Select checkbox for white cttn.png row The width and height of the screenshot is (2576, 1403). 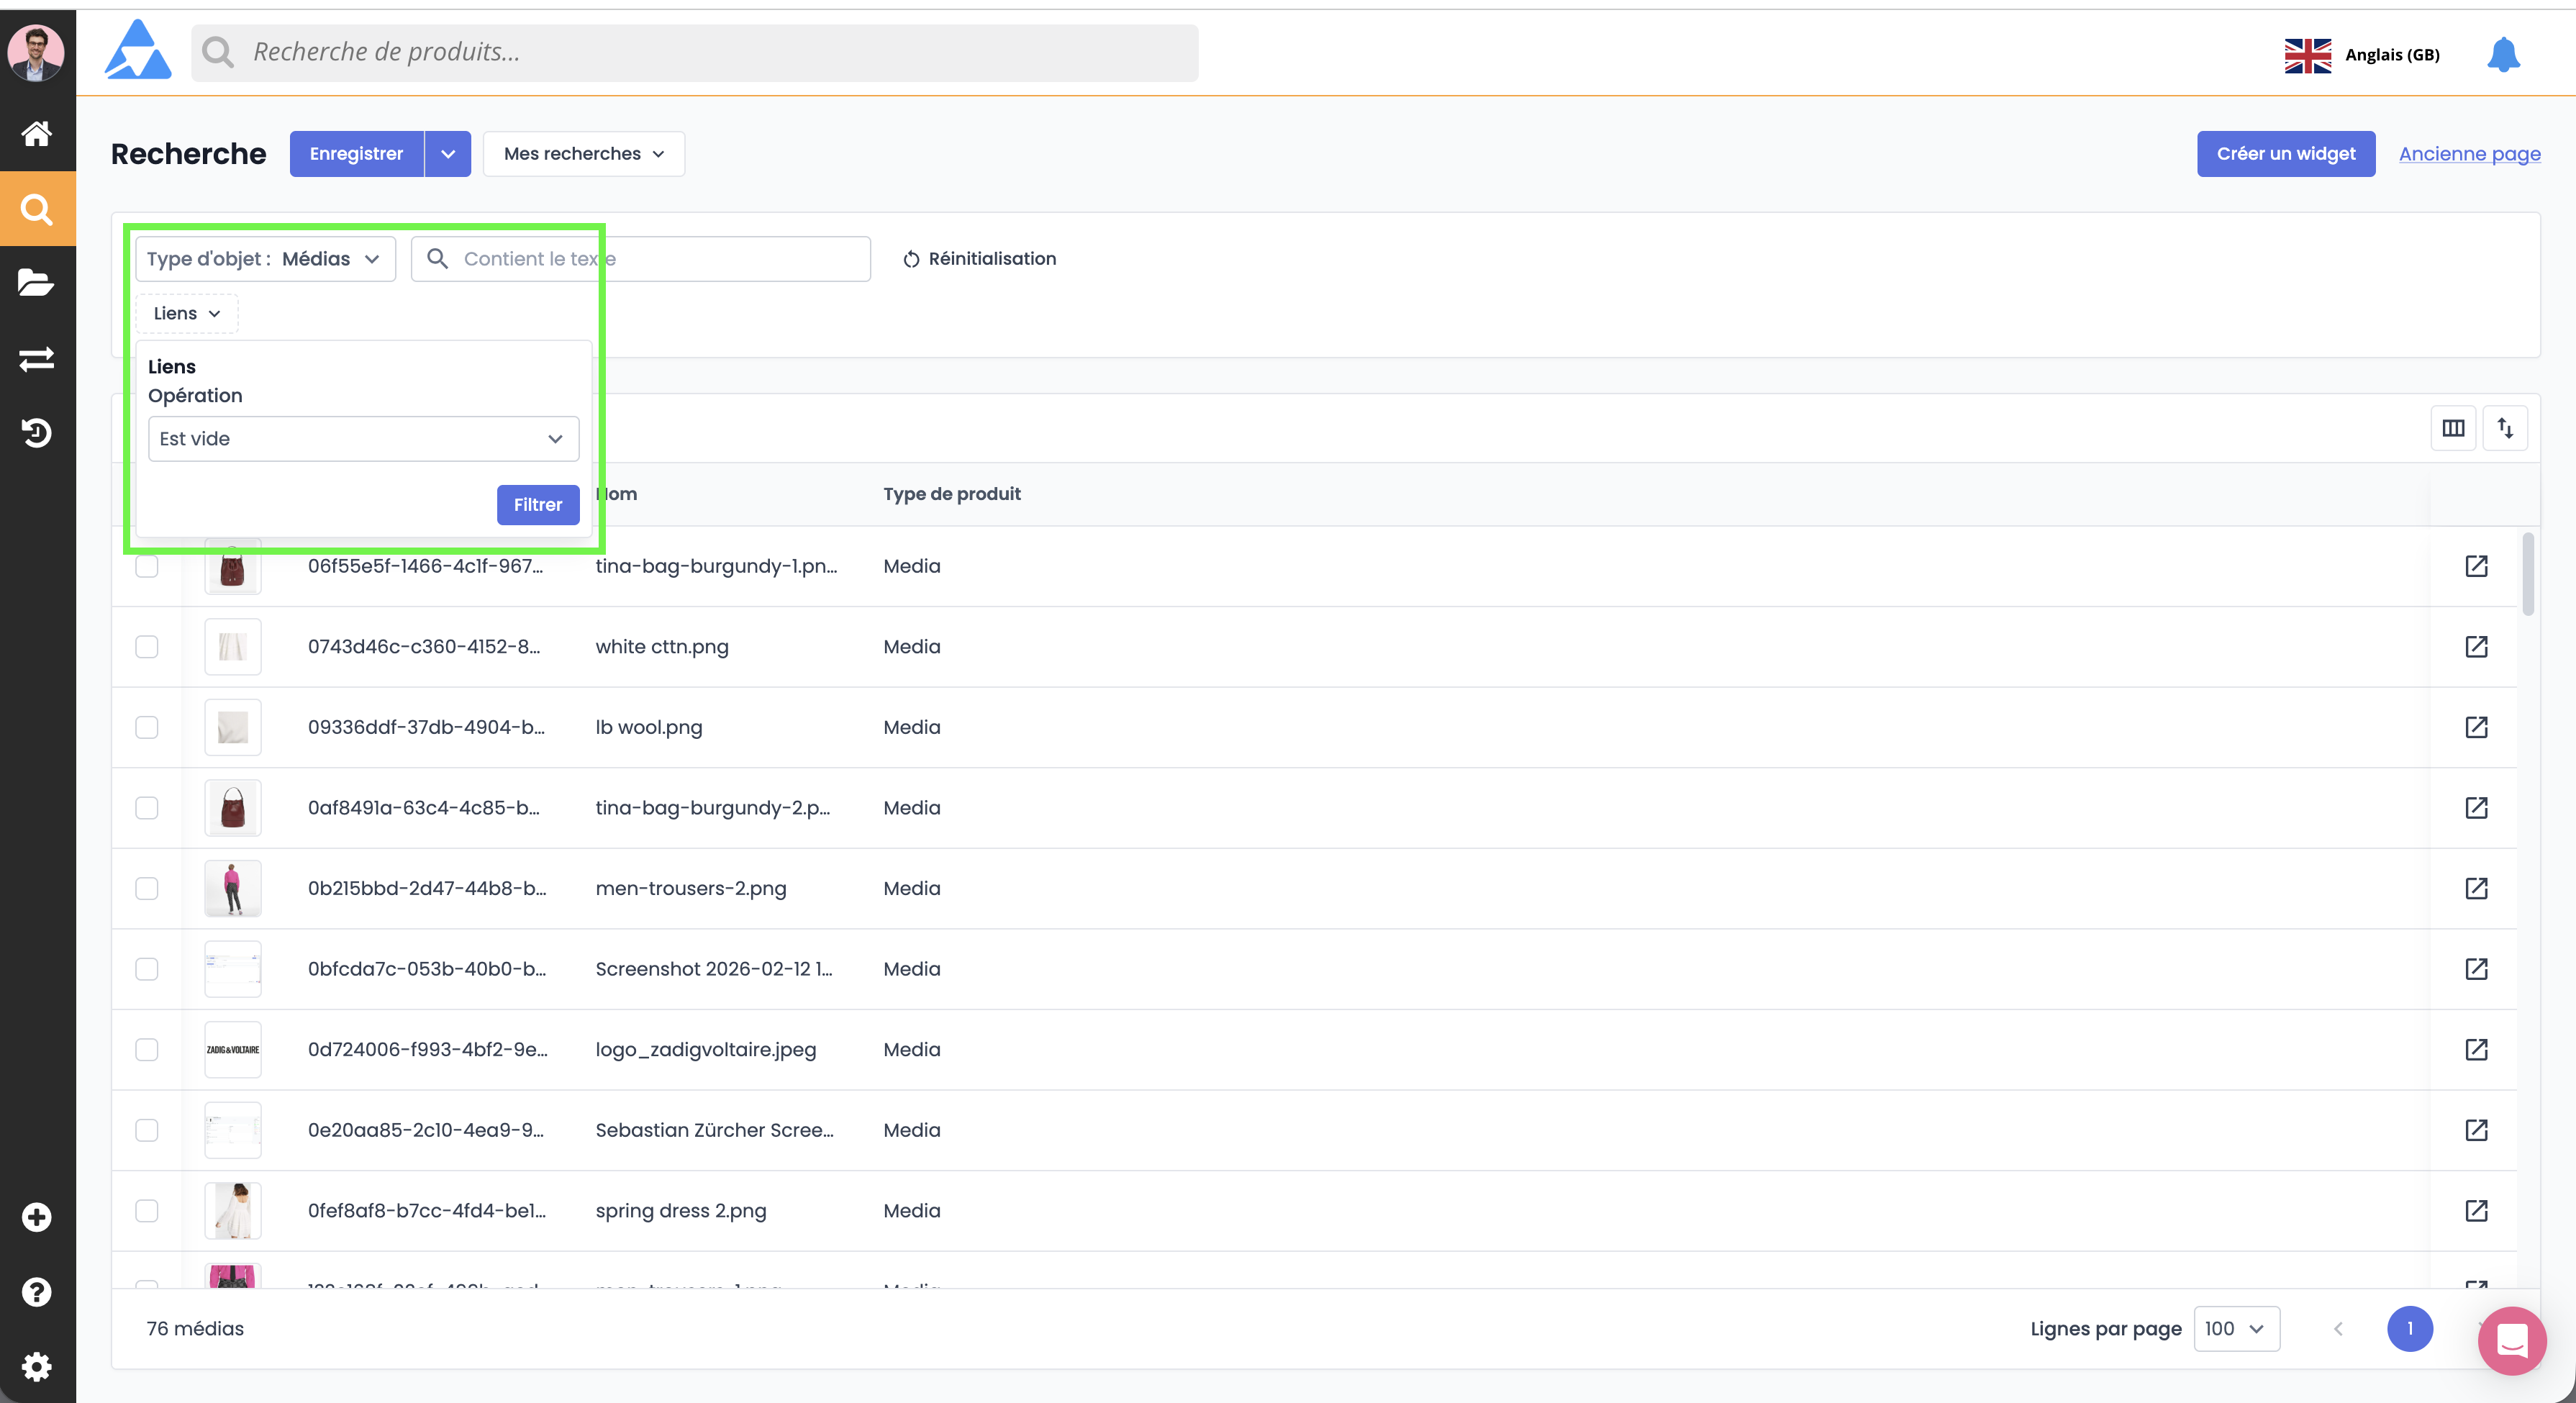click(147, 647)
